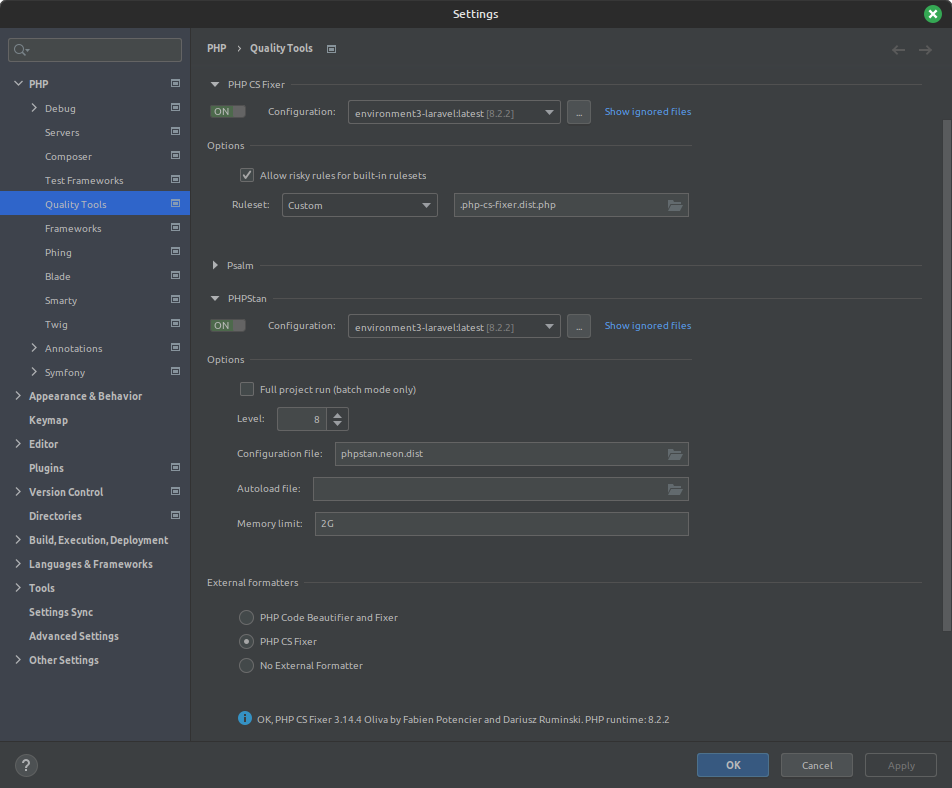Collapse the PHPStan section

pyautogui.click(x=214, y=299)
